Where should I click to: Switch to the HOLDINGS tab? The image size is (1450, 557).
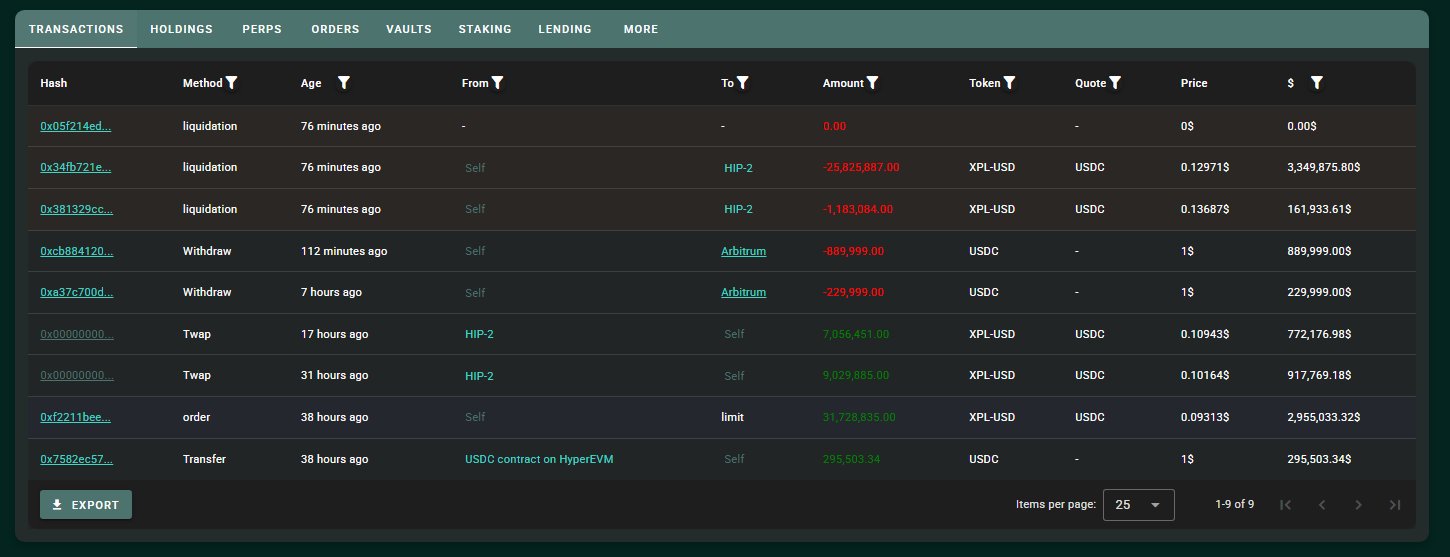[181, 29]
